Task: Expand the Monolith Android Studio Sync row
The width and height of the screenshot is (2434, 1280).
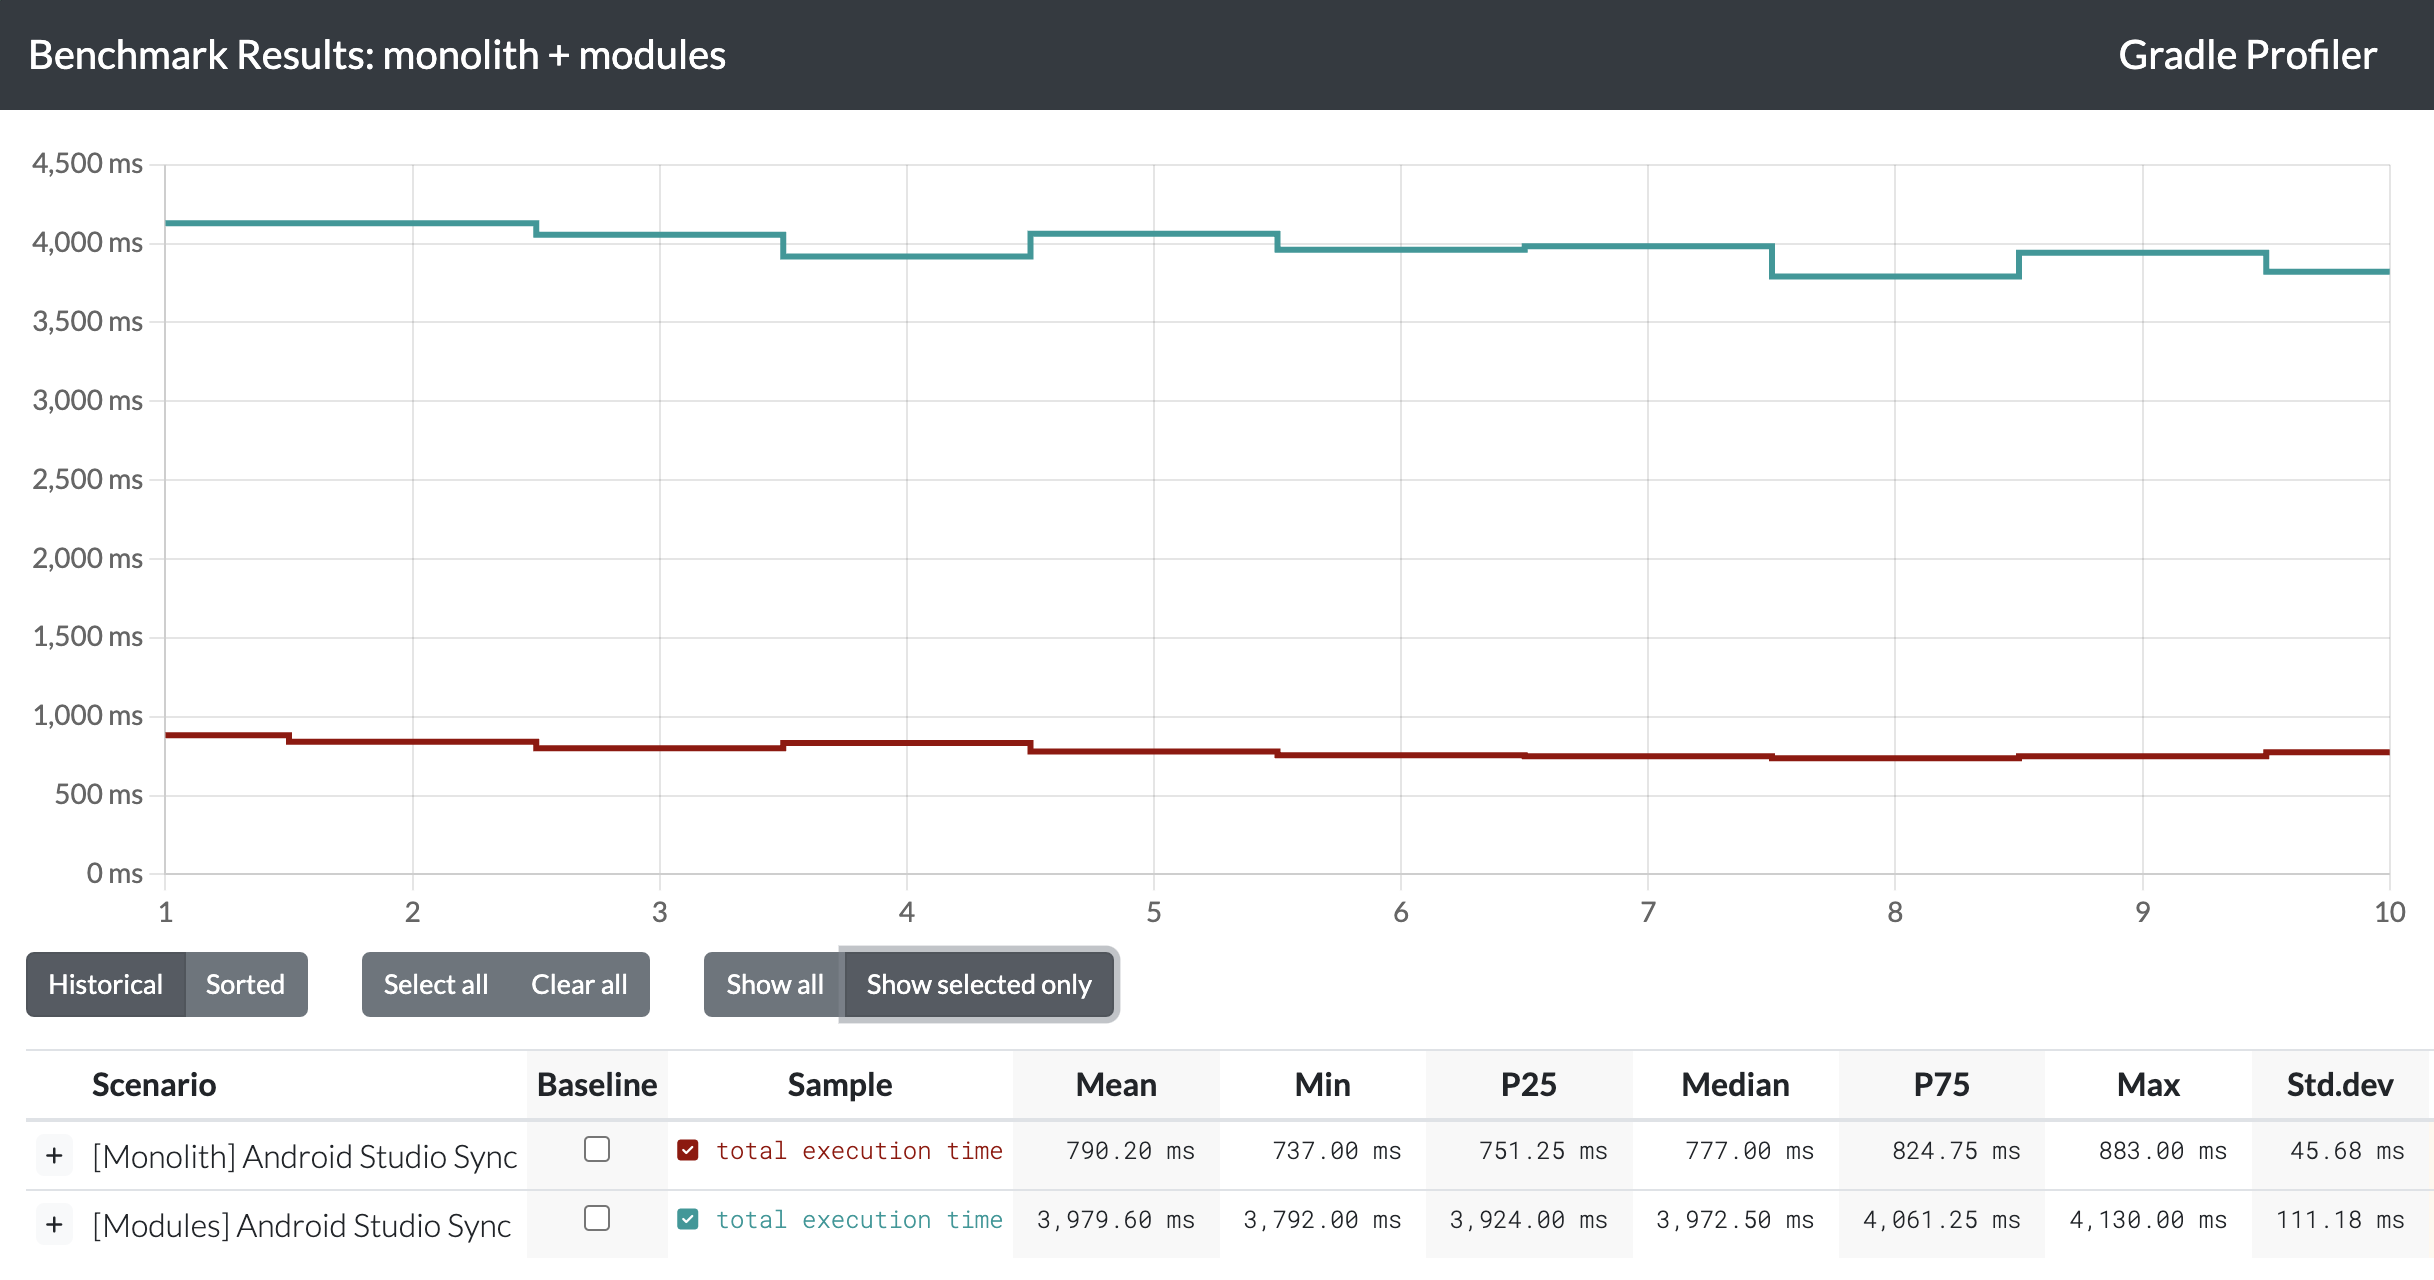Action: (x=54, y=1155)
